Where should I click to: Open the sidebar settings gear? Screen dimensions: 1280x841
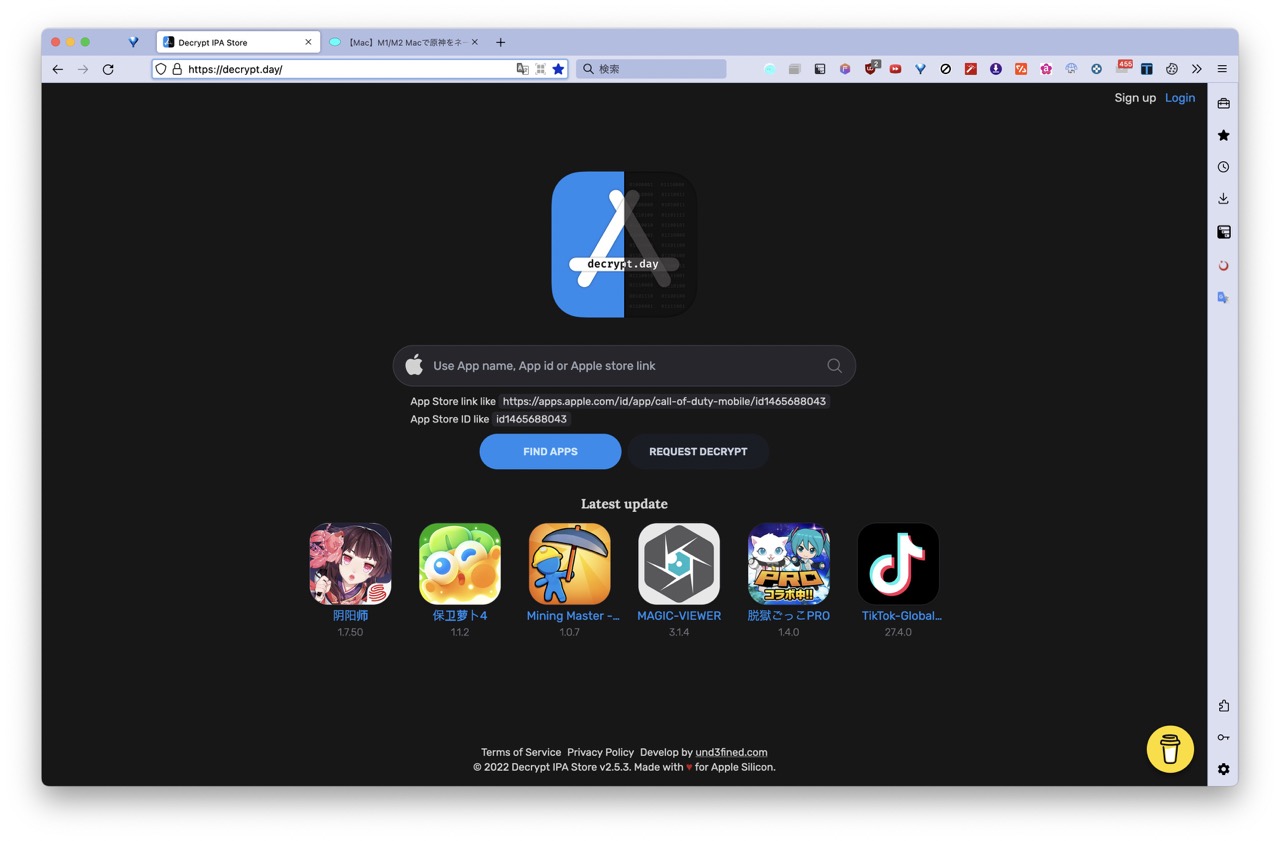(1223, 769)
